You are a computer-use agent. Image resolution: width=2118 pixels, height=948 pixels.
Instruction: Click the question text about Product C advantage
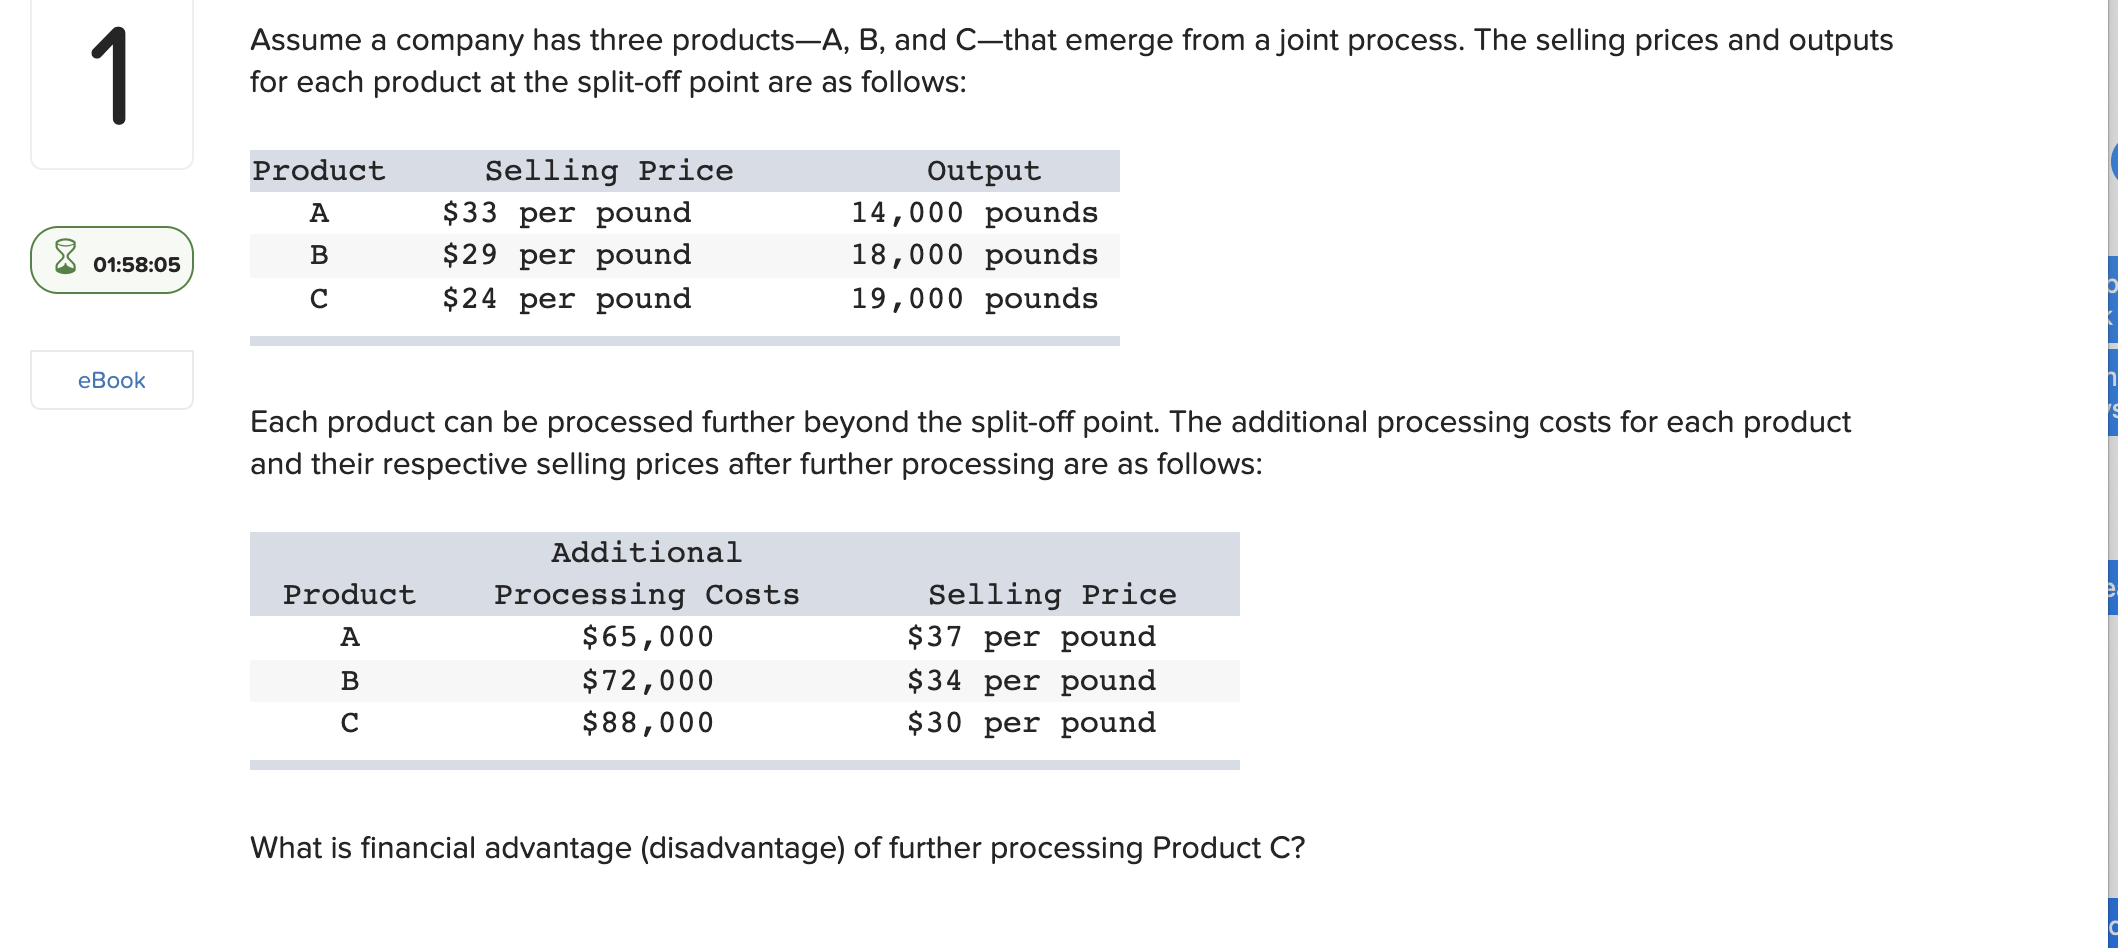[778, 848]
